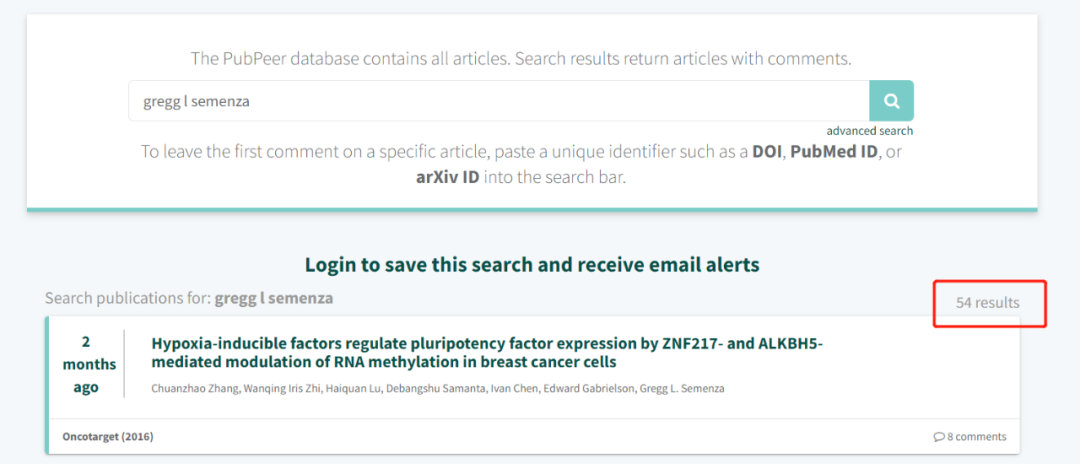Image resolution: width=1080 pixels, height=464 pixels.
Task: Select author Chuanzhao Zhang
Action: pos(194,388)
